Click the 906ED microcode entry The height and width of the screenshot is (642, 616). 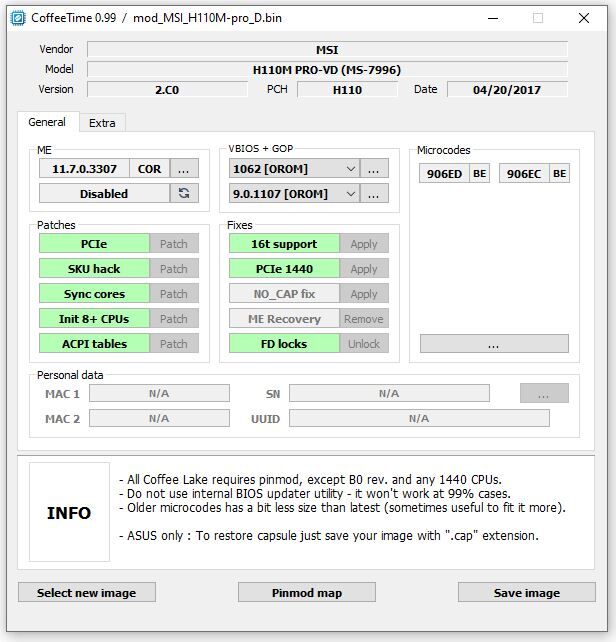[444, 173]
